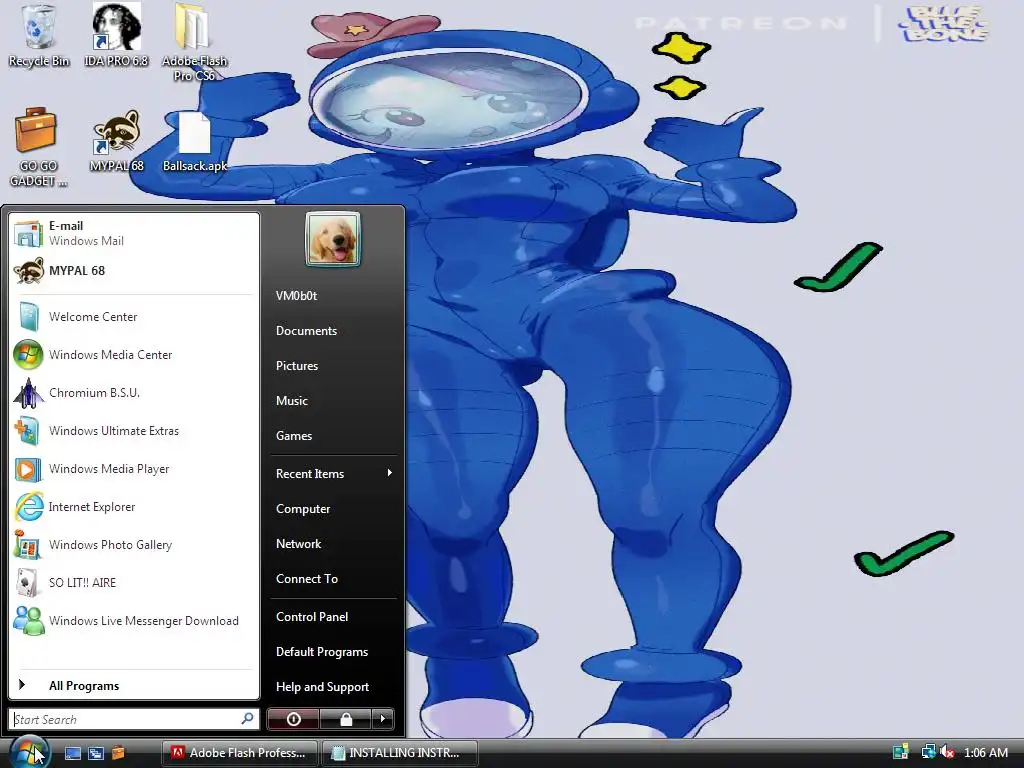This screenshot has width=1024, height=768.
Task: Click the orange quick launch icon
Action: click(118, 753)
